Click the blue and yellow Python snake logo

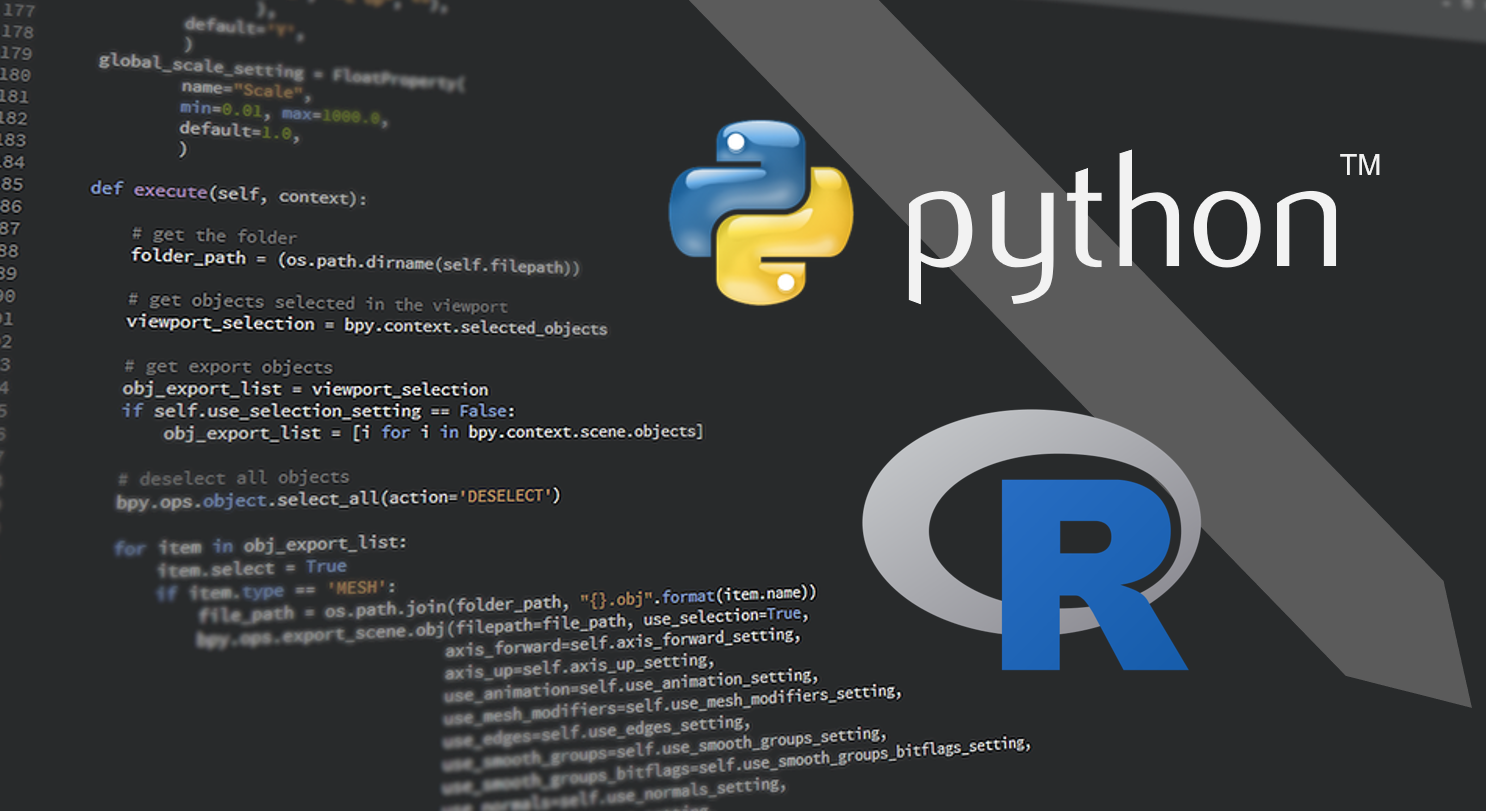tap(761, 212)
